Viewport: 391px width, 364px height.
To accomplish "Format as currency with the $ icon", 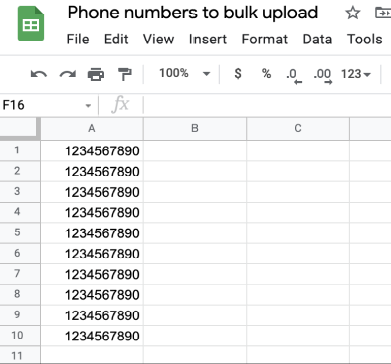I will [238, 73].
